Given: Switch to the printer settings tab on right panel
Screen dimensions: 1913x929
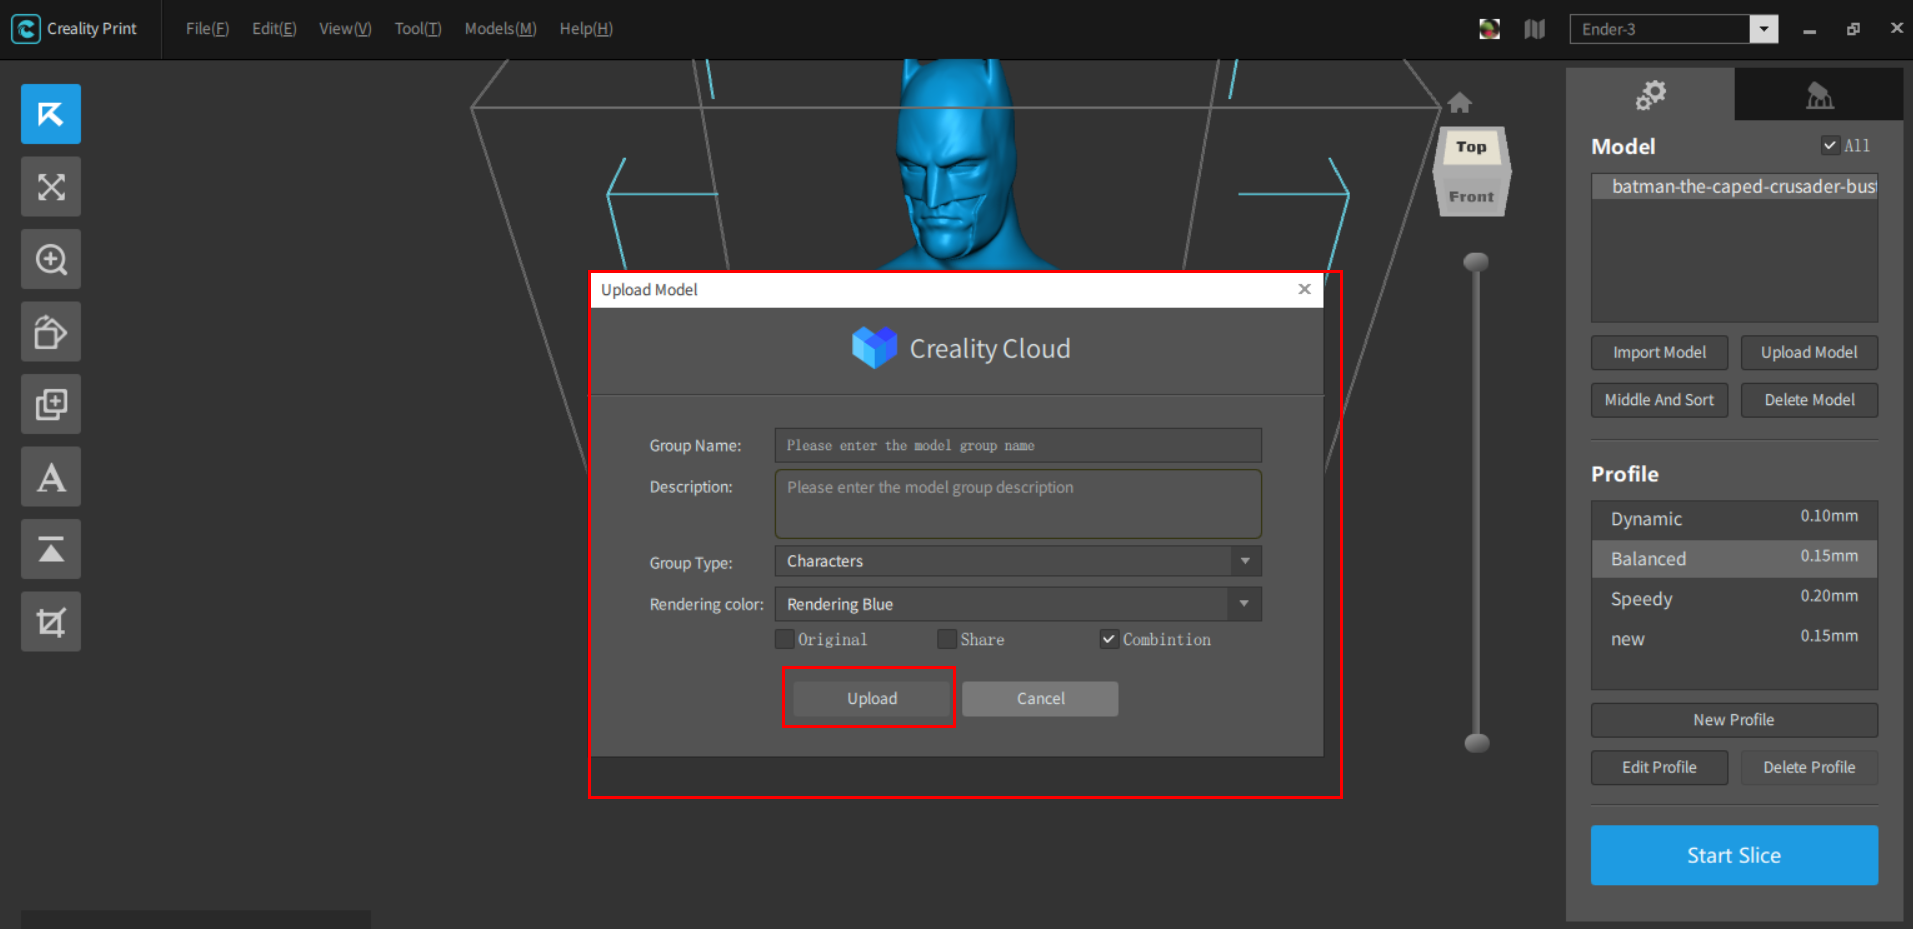Looking at the screenshot, I should 1818,95.
